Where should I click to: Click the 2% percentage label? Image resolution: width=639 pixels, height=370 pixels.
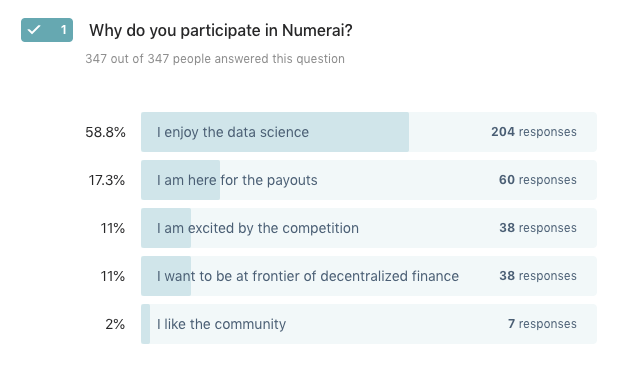click(x=115, y=324)
